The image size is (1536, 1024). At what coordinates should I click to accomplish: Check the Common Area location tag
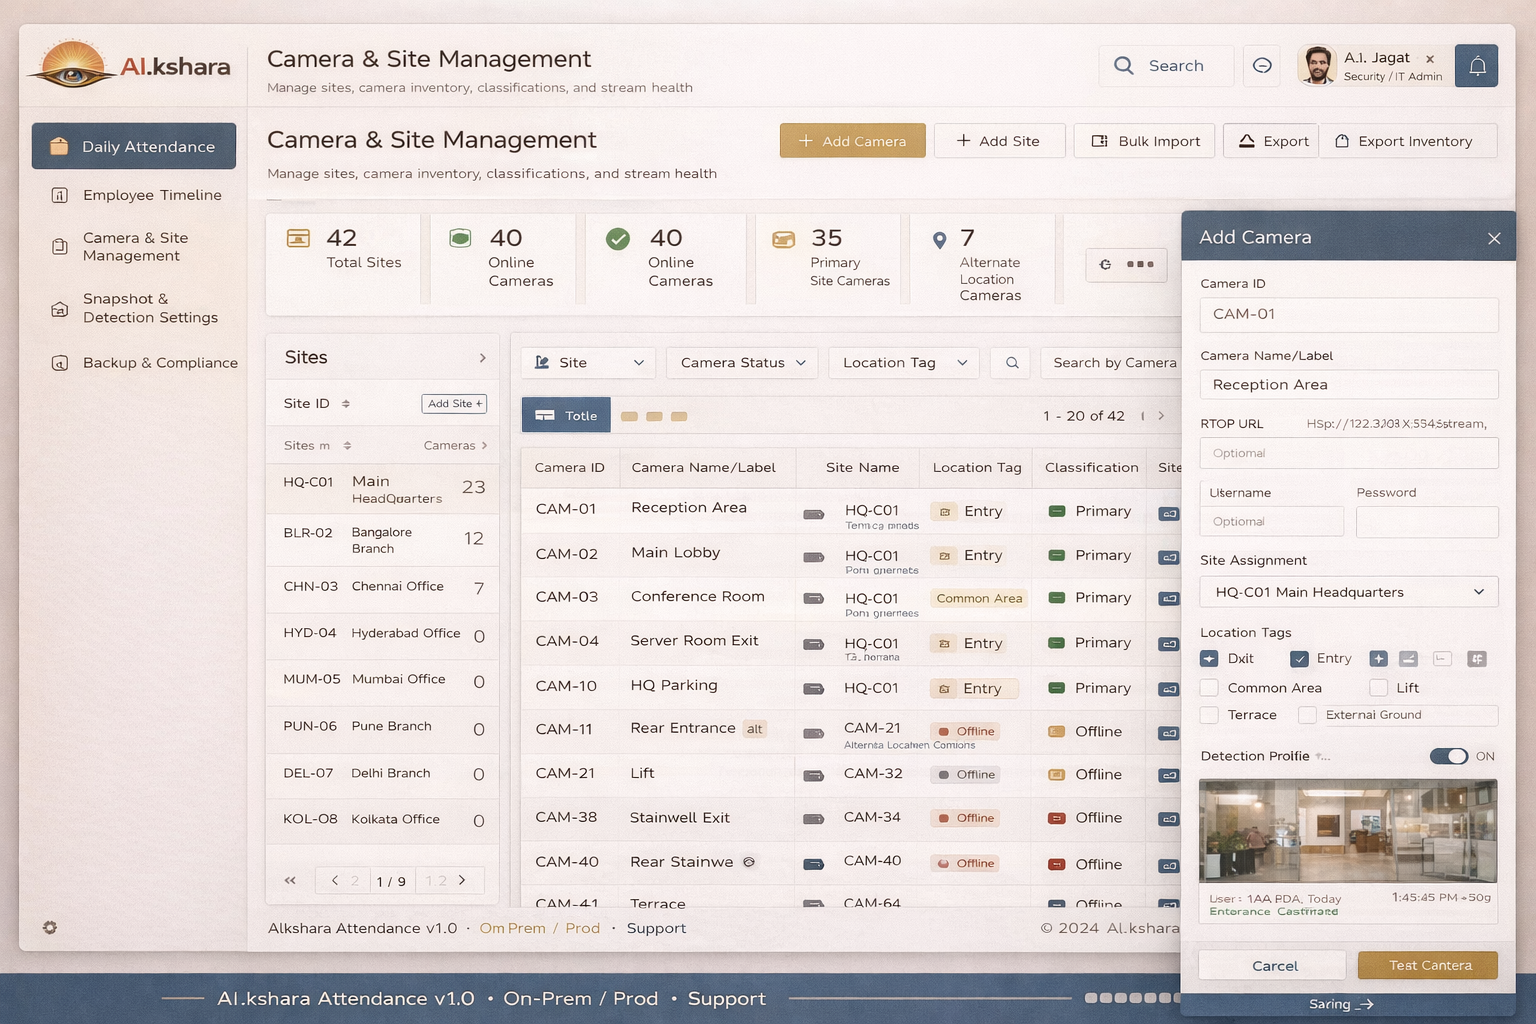click(x=1209, y=688)
